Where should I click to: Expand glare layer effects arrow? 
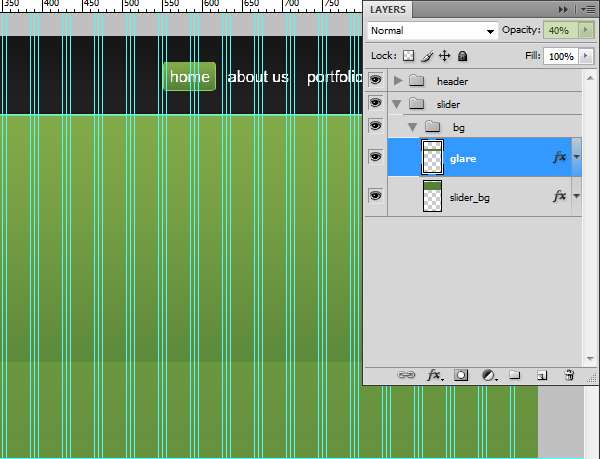pos(577,157)
